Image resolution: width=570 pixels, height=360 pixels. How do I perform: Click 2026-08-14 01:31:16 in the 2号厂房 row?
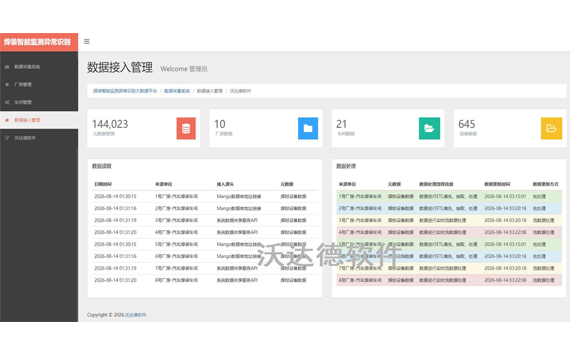click(x=115, y=208)
